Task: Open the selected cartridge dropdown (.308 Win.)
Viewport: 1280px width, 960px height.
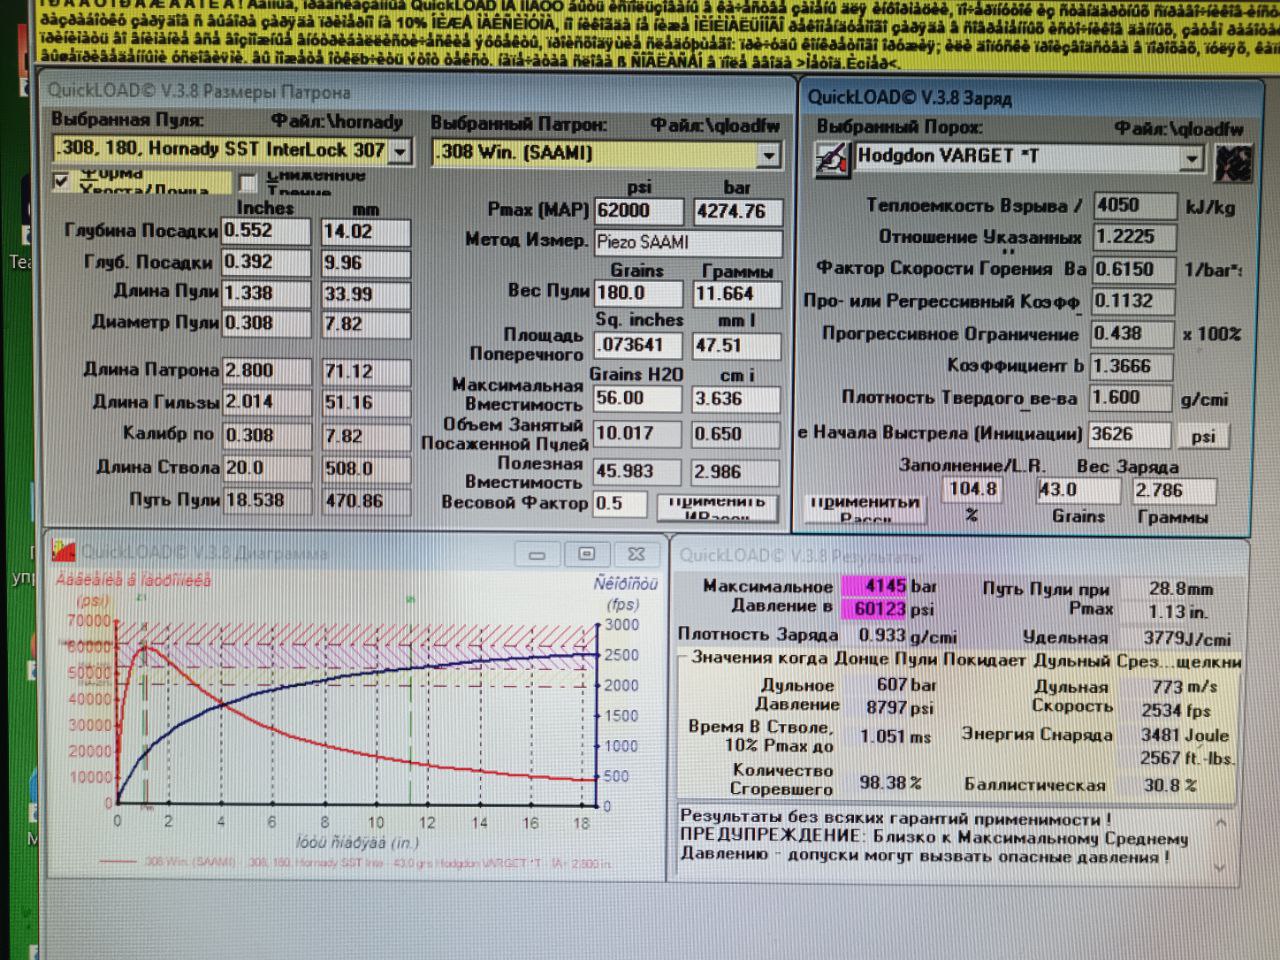Action: 768,155
